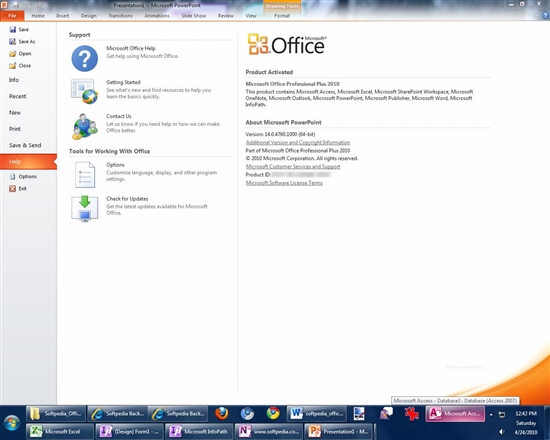Switch to the OneNote taskbar button
Viewport: 550px width, 440px height.
269,431
